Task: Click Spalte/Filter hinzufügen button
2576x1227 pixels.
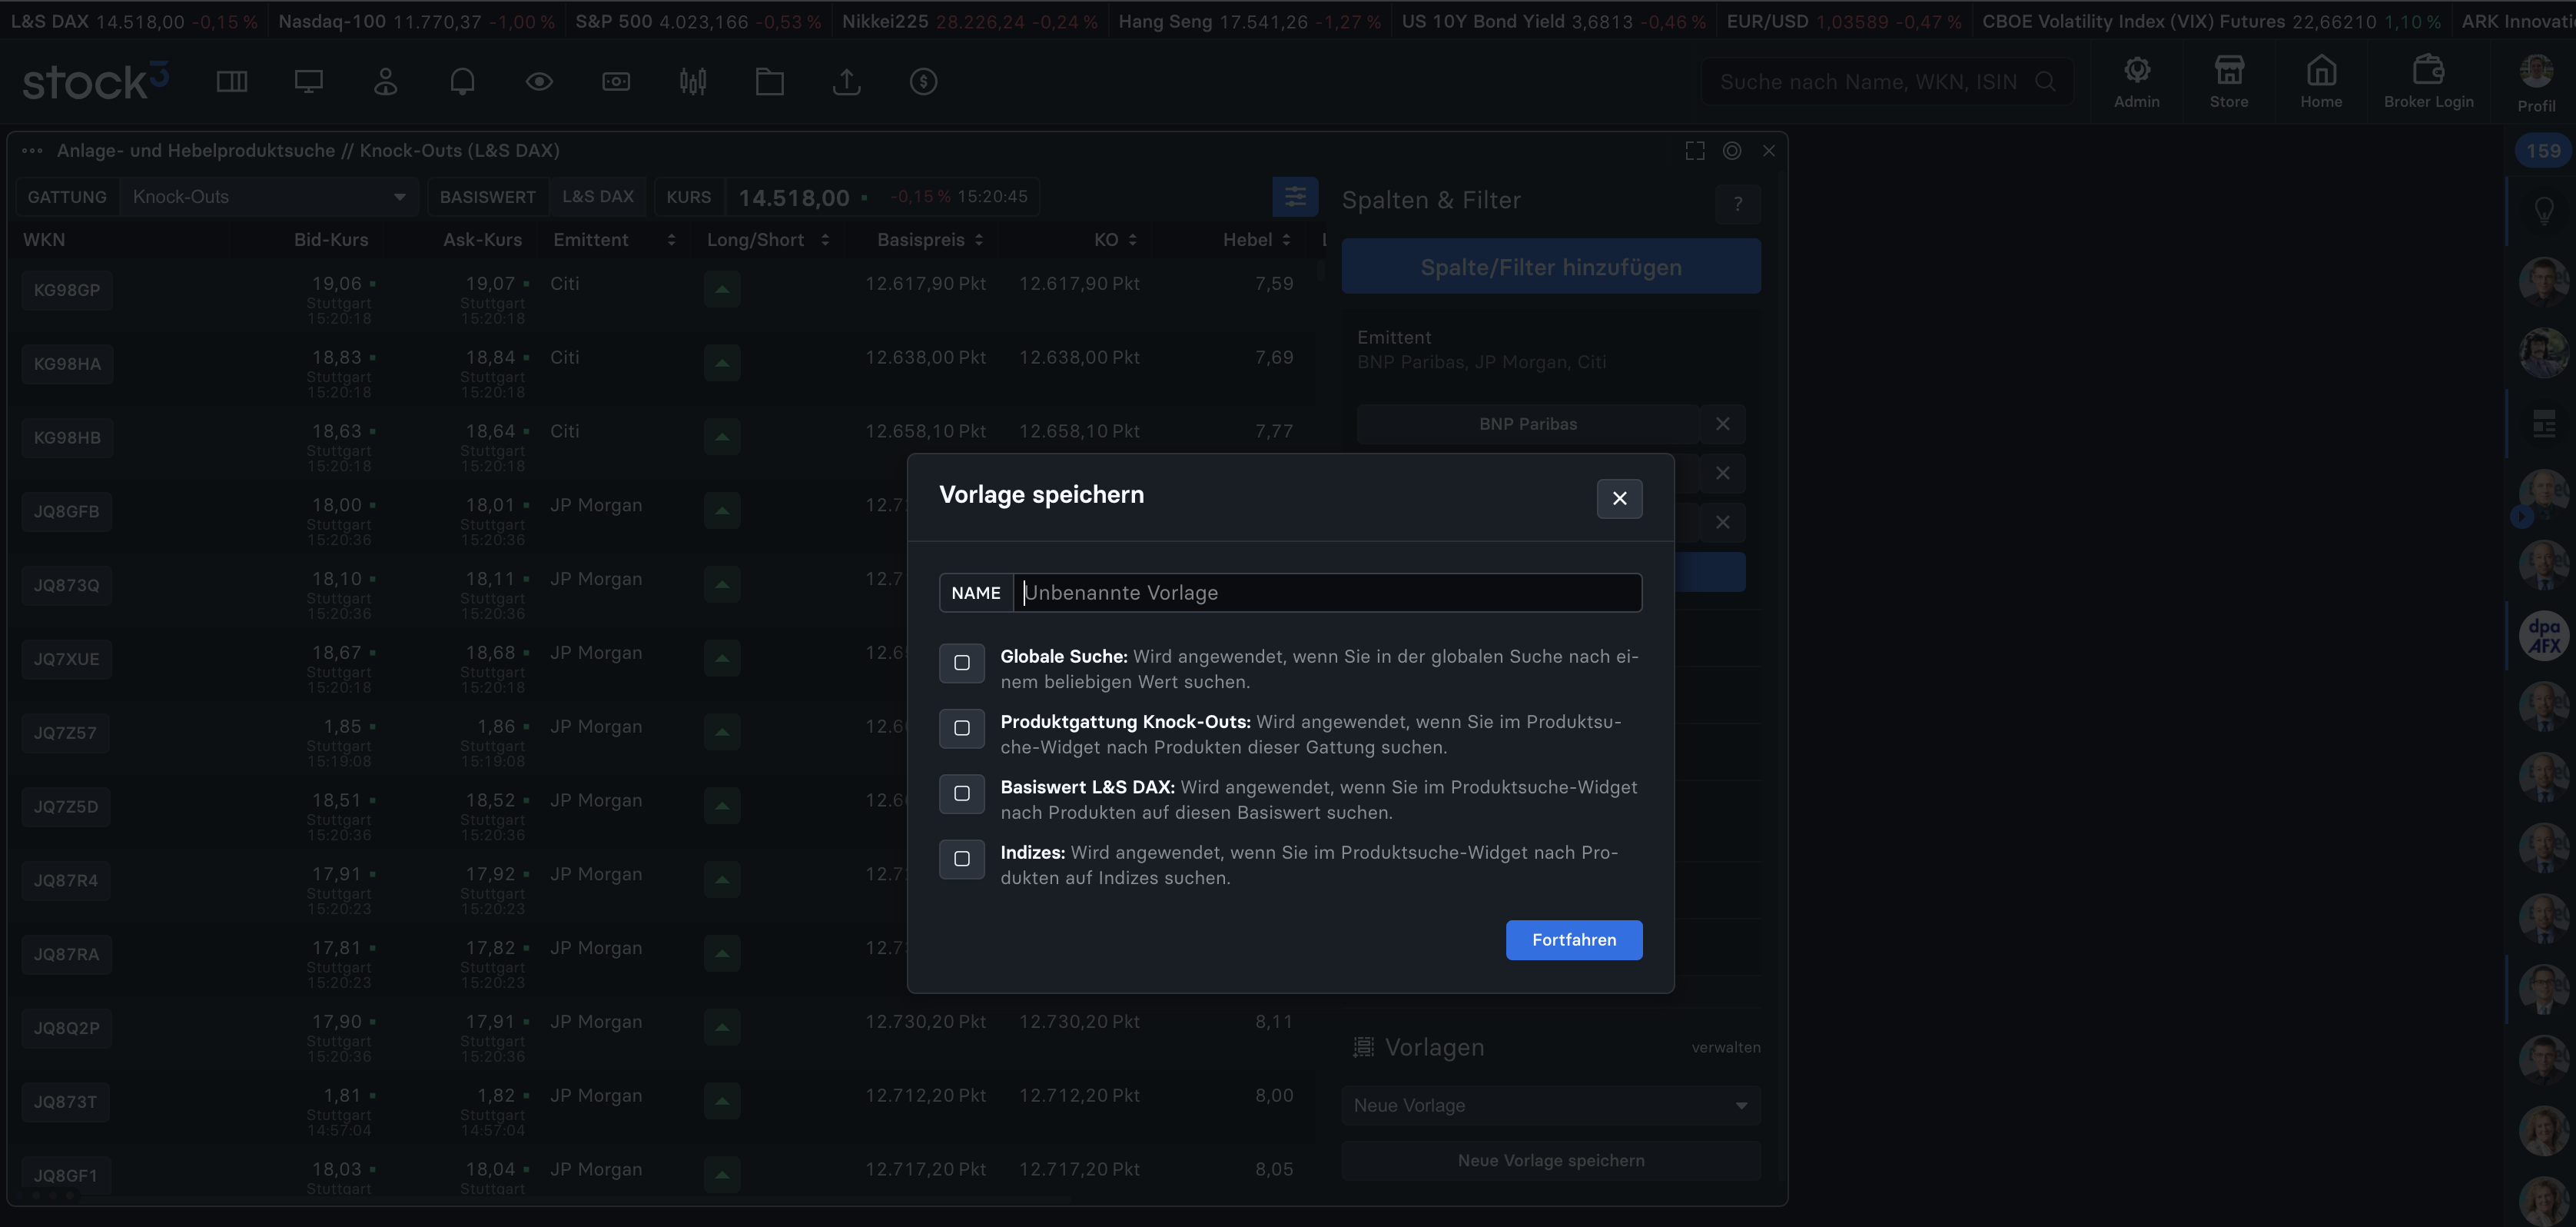Action: click(1550, 267)
